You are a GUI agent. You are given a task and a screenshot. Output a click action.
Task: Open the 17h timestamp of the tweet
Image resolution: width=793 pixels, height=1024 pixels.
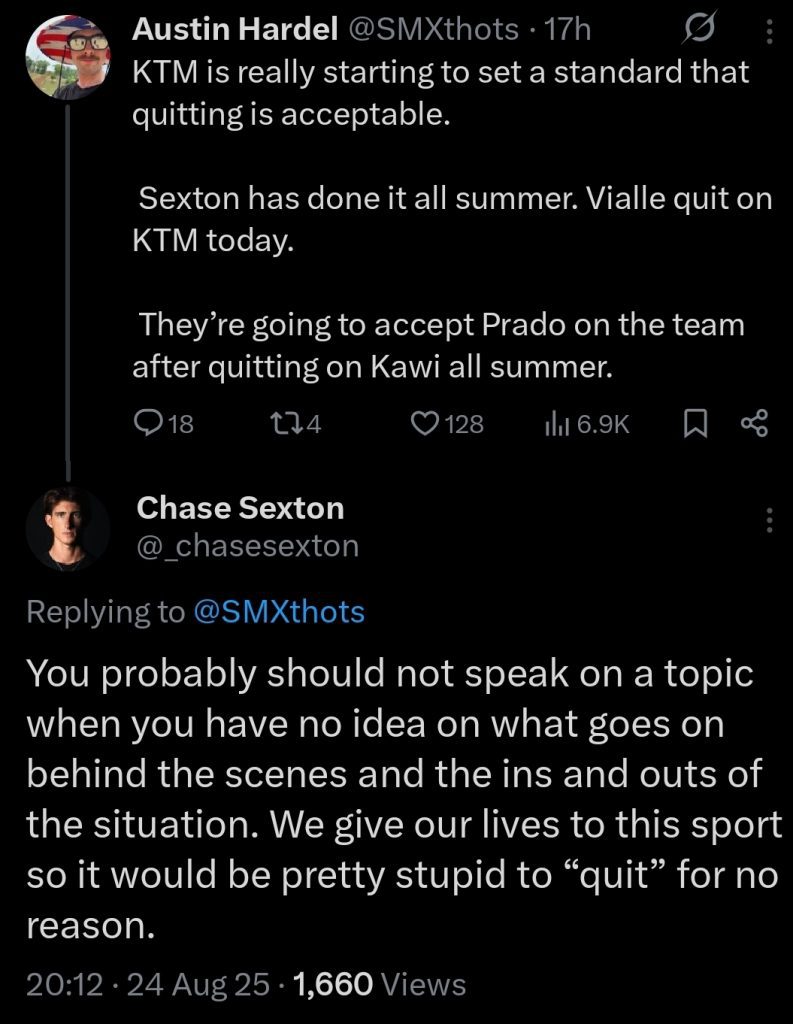(x=570, y=31)
